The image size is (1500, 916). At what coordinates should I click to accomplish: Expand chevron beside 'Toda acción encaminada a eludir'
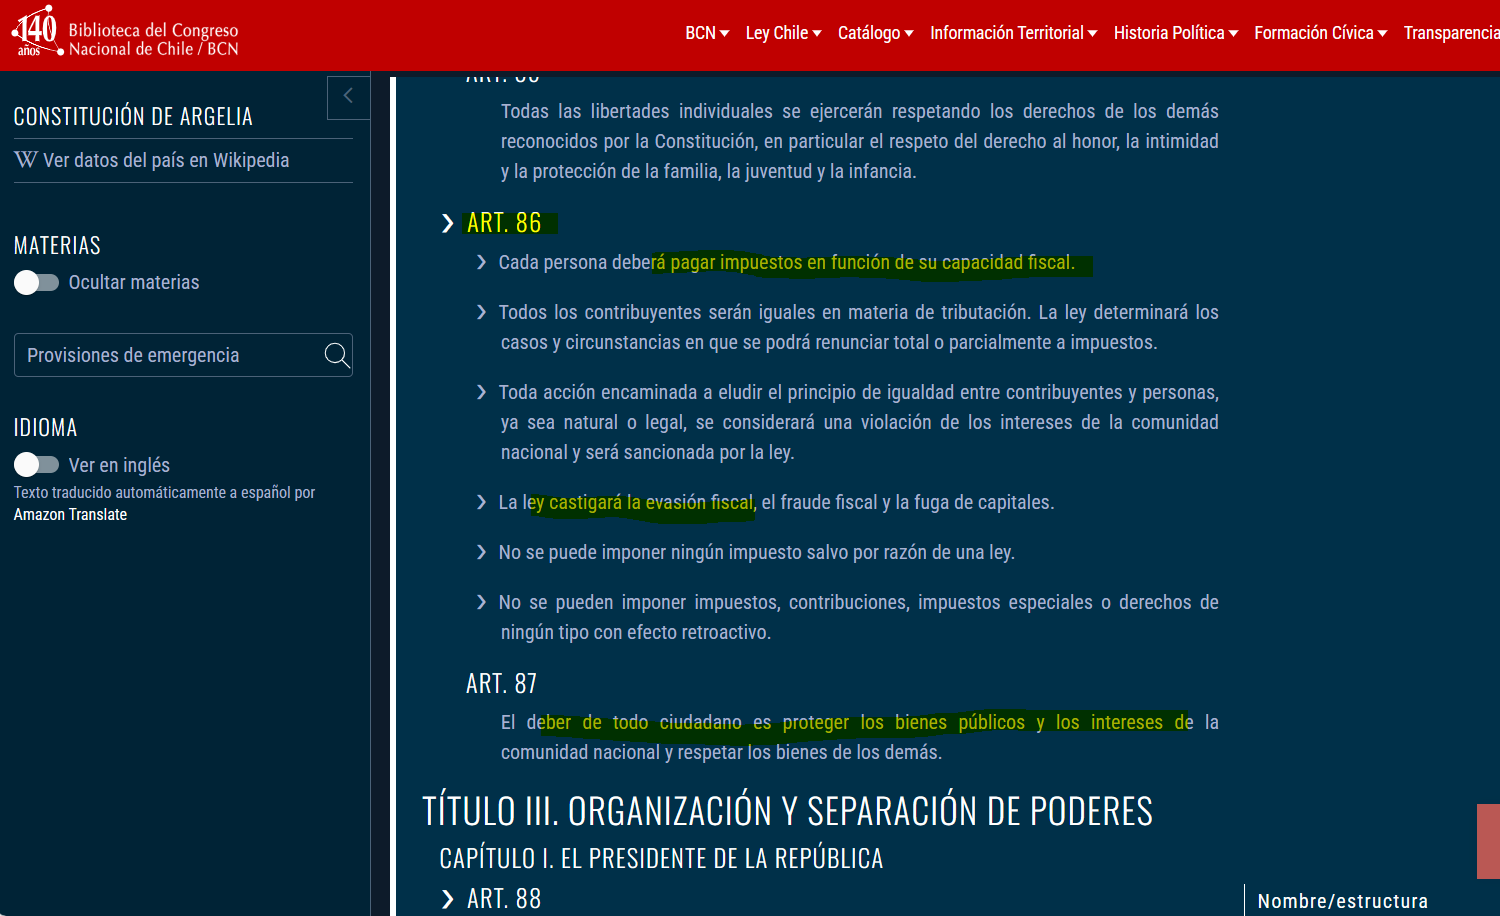[x=481, y=392]
